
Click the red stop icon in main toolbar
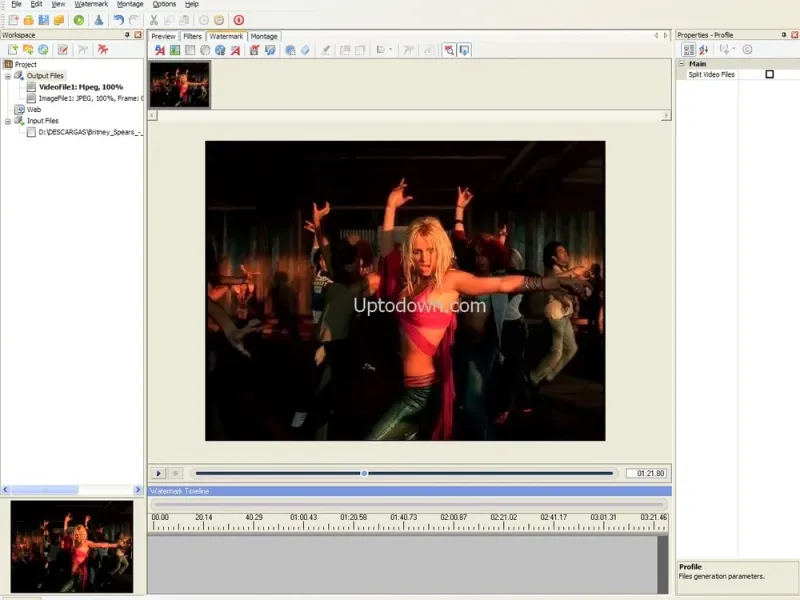click(x=238, y=20)
